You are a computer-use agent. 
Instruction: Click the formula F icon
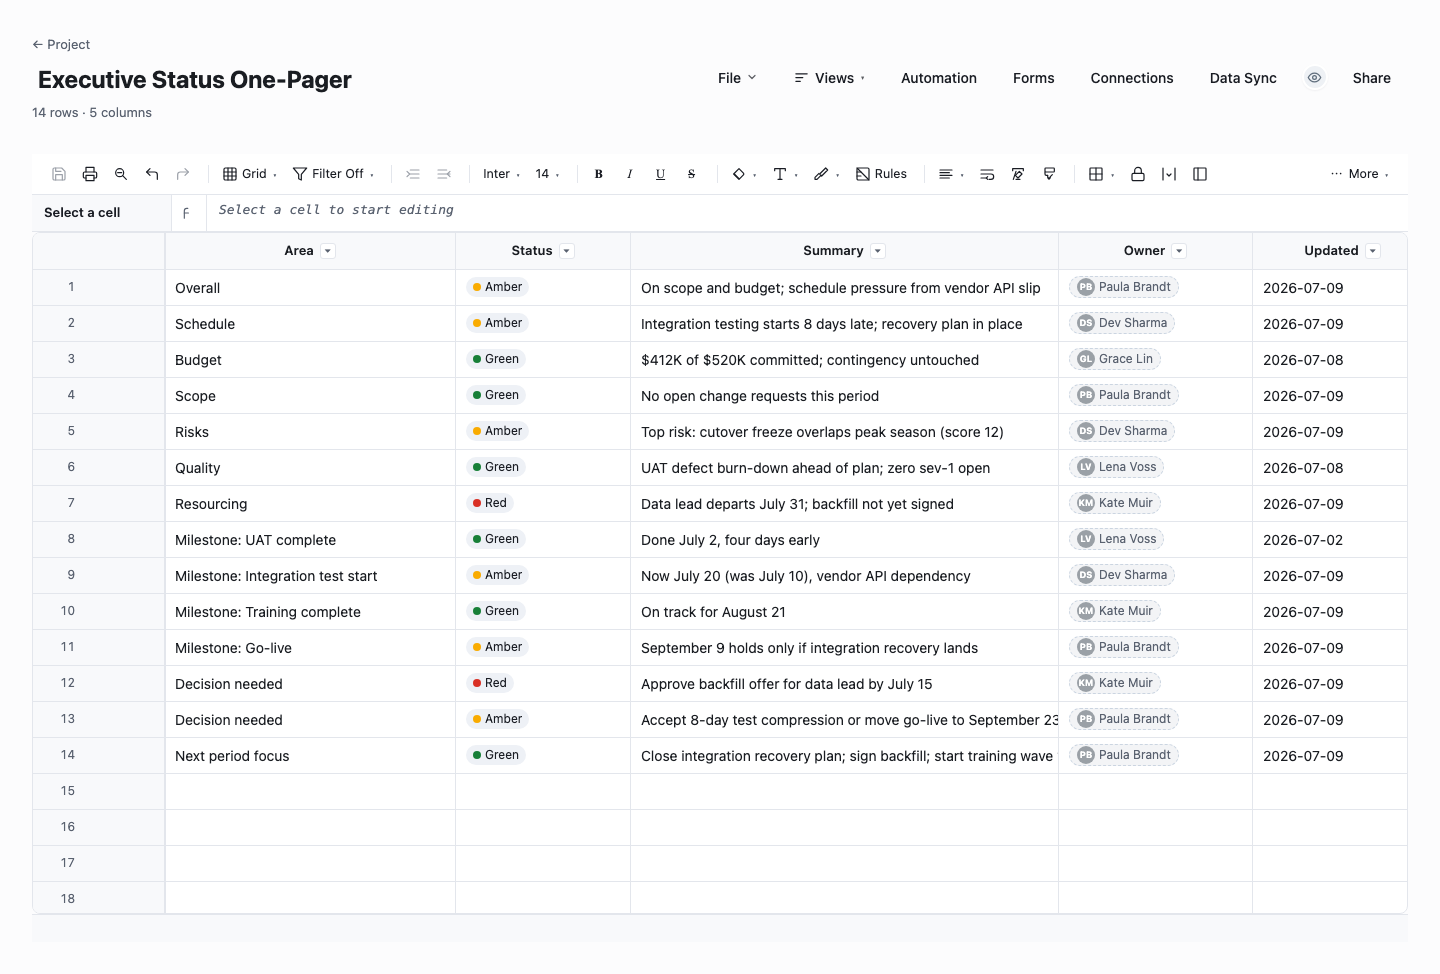(x=186, y=213)
